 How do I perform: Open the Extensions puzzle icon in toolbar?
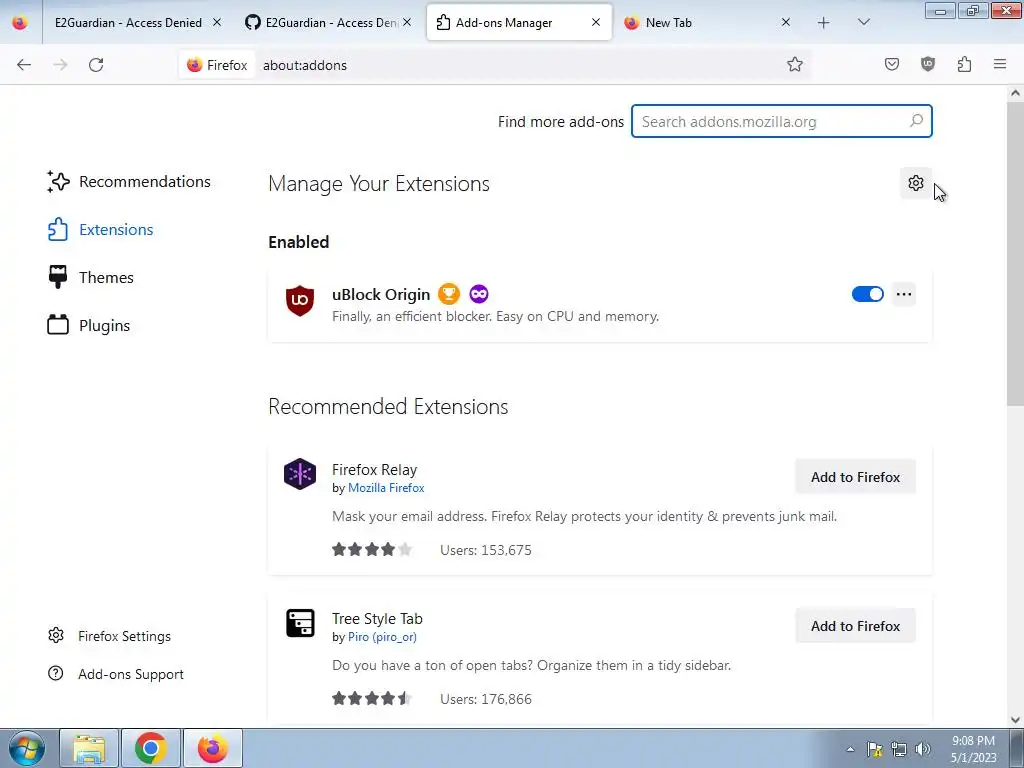click(964, 65)
